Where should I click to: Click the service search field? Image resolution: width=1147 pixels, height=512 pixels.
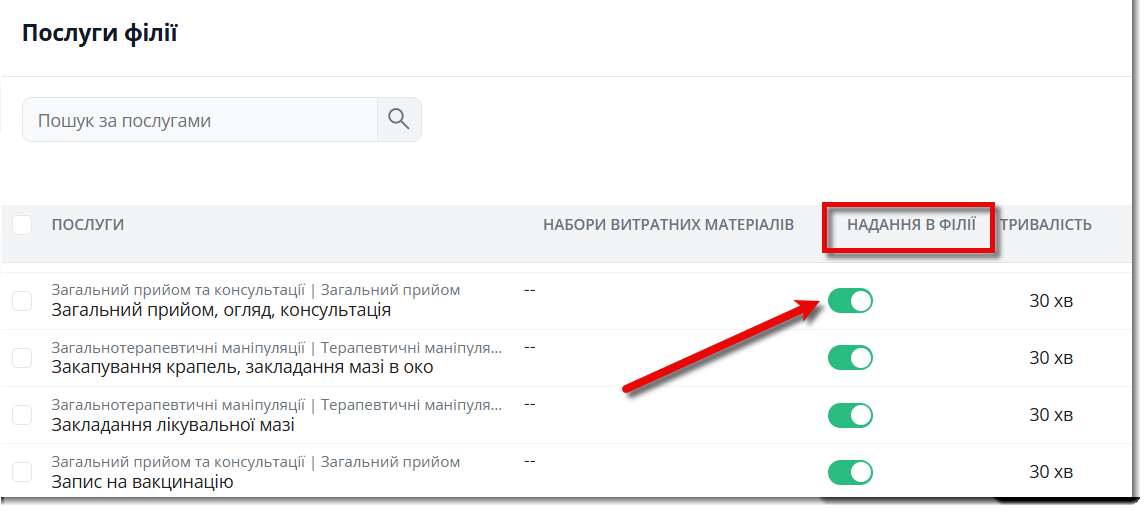click(x=200, y=120)
